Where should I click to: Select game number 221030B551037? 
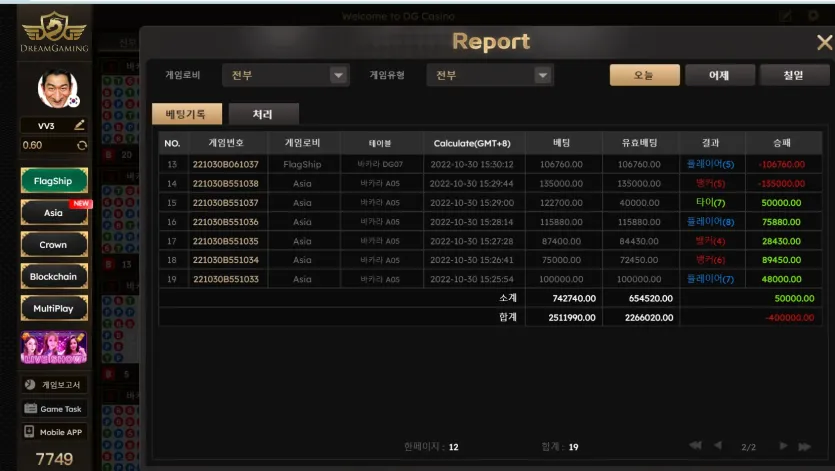226,202
